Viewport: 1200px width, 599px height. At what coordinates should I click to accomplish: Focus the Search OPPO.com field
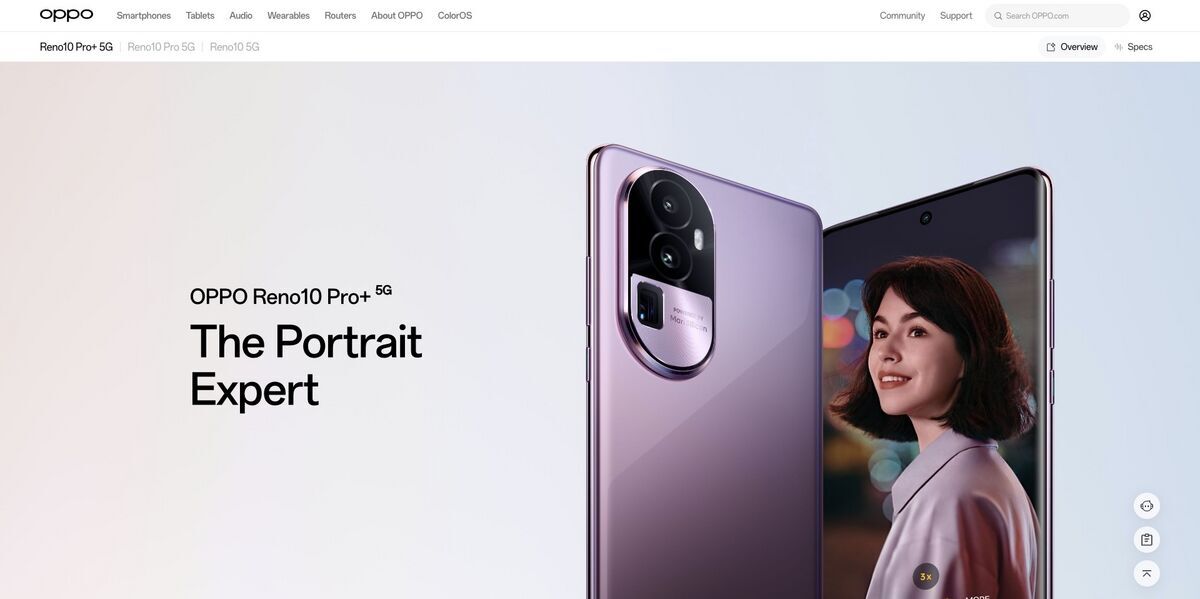[1057, 16]
